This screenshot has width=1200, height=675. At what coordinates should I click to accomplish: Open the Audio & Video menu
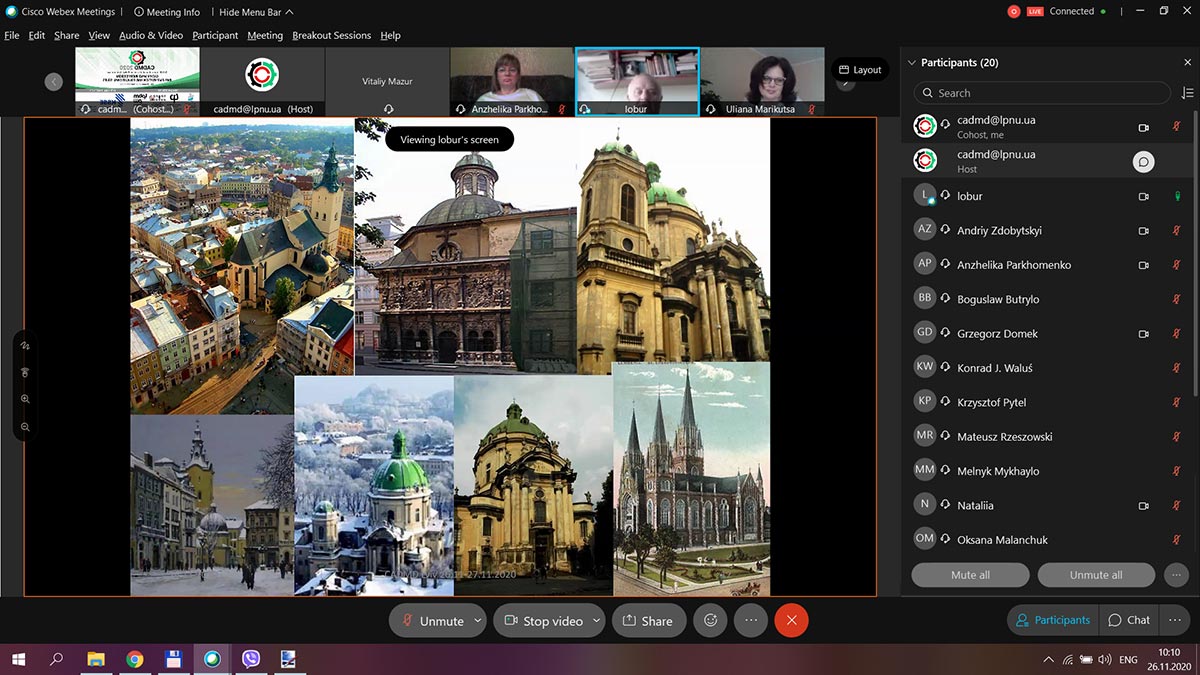click(x=151, y=35)
